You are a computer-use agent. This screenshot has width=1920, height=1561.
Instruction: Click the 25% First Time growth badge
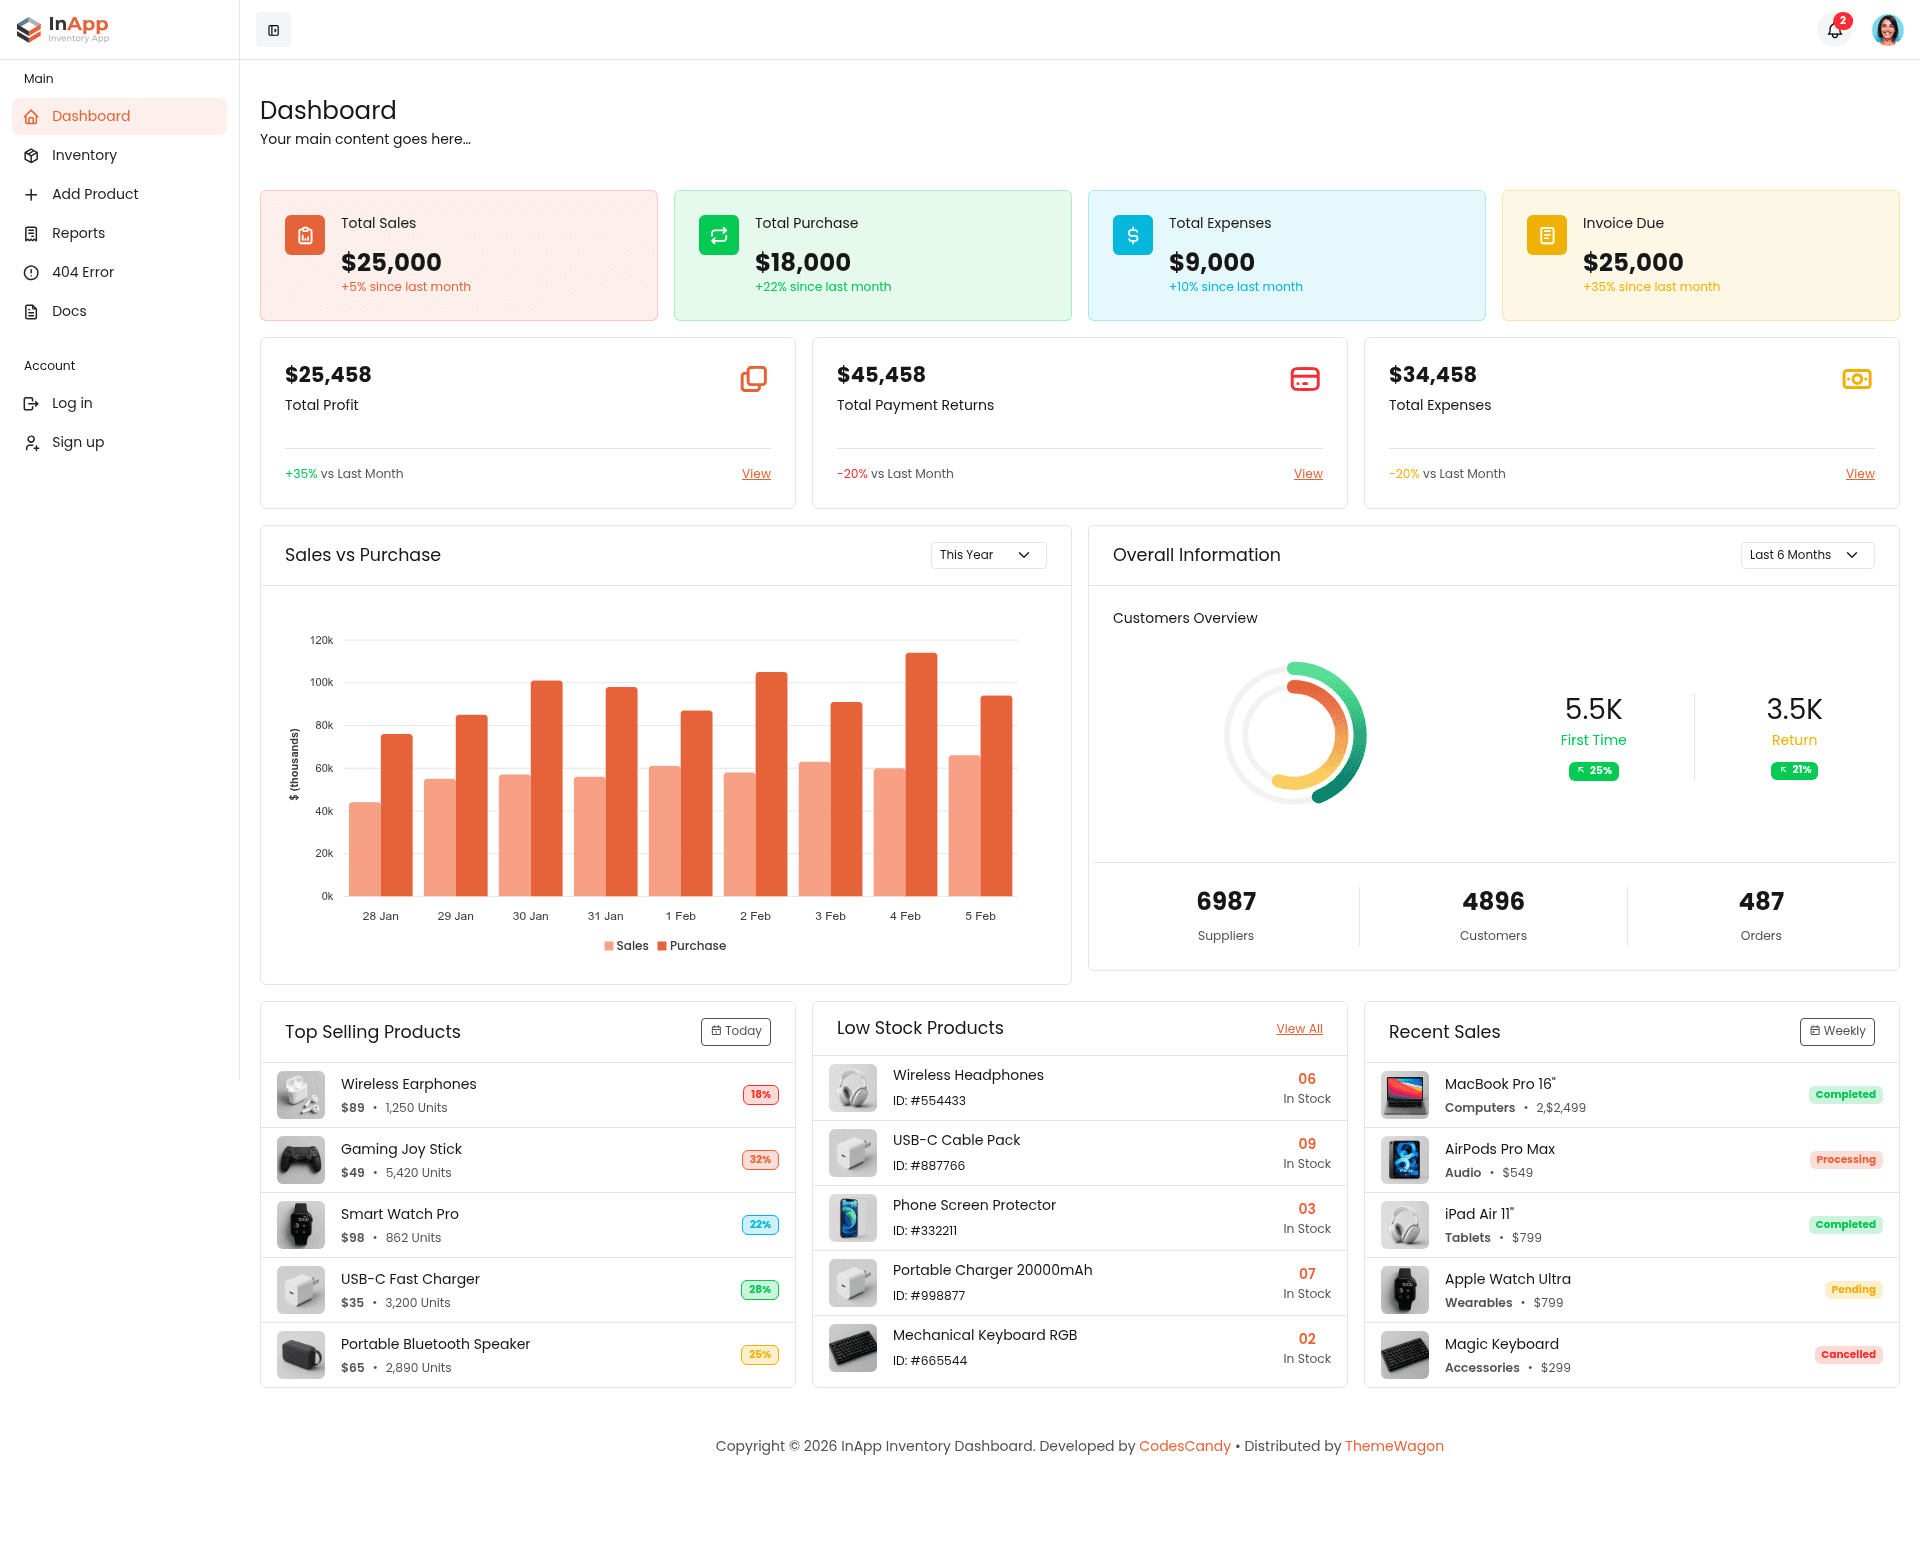pos(1594,771)
